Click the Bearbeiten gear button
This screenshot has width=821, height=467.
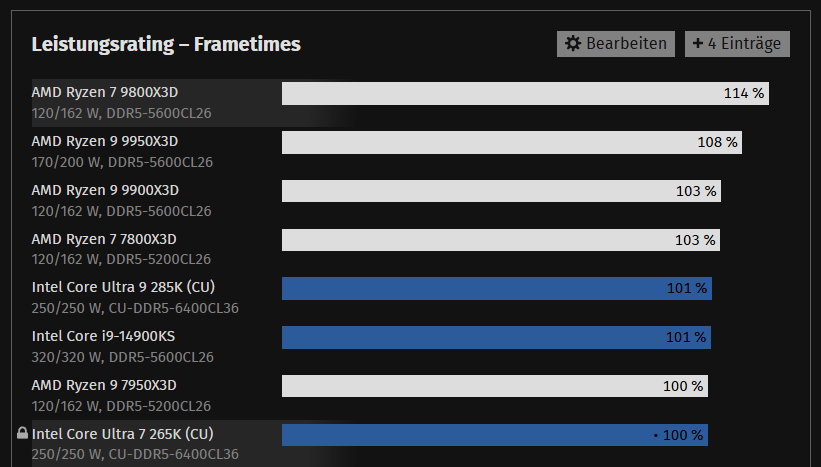[615, 44]
